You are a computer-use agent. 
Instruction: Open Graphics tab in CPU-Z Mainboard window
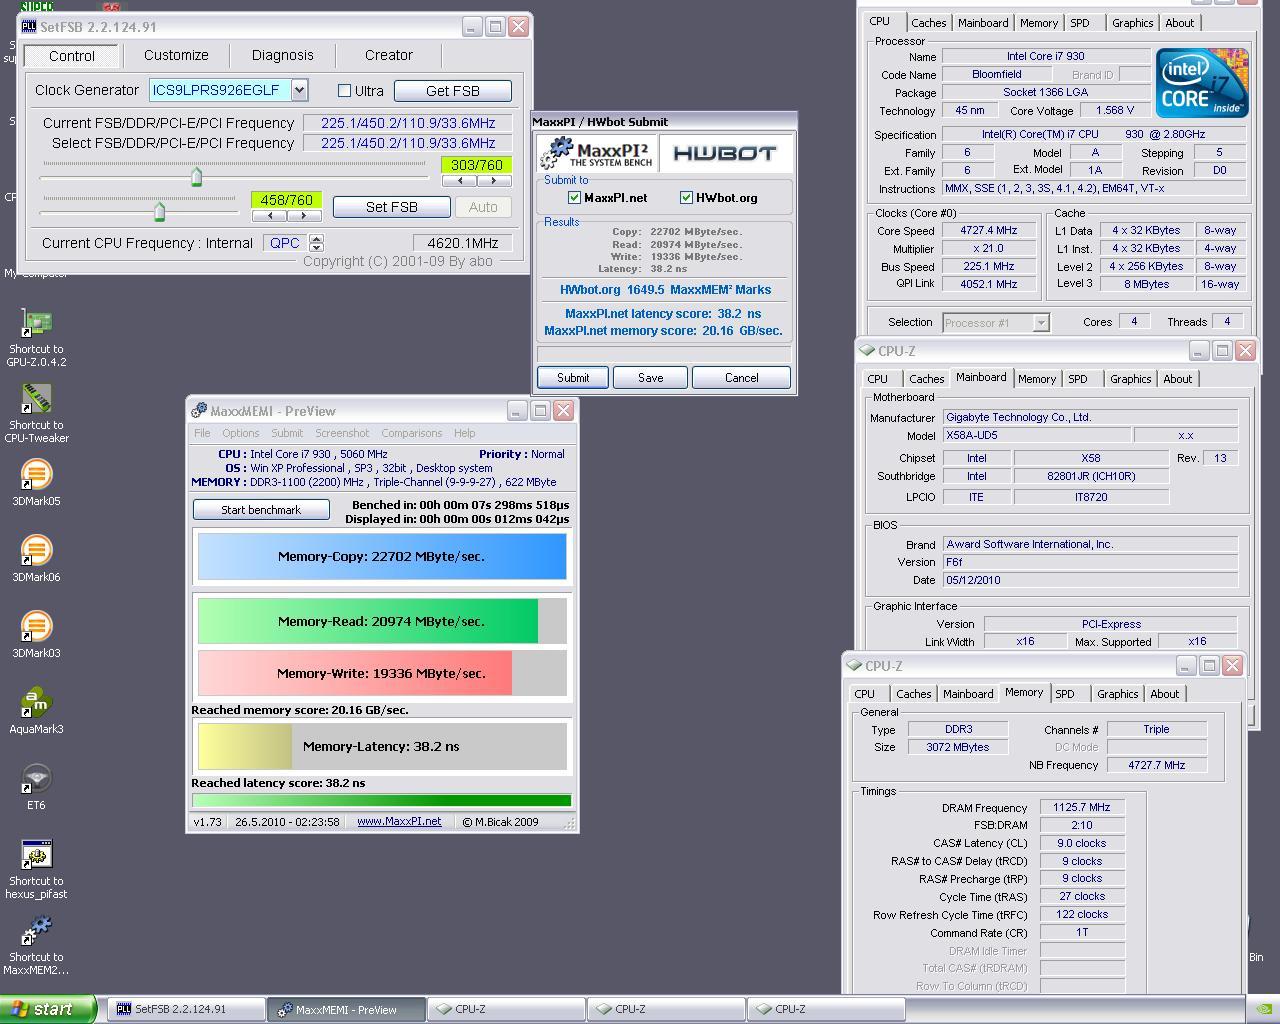1130,379
